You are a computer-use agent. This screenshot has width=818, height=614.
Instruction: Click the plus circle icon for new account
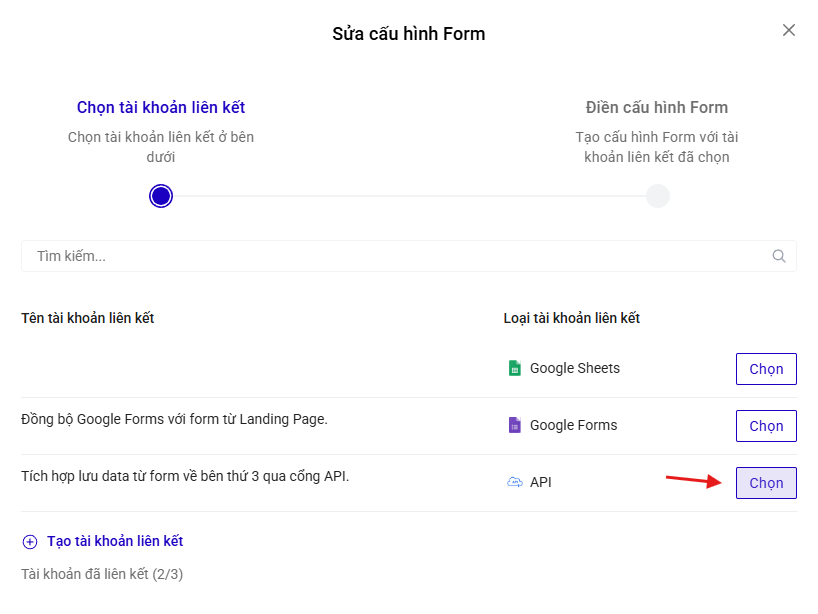30,541
